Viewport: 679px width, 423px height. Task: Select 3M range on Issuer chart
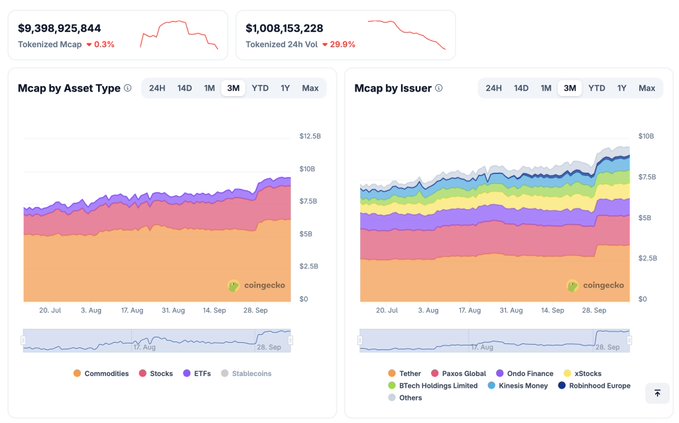point(570,88)
